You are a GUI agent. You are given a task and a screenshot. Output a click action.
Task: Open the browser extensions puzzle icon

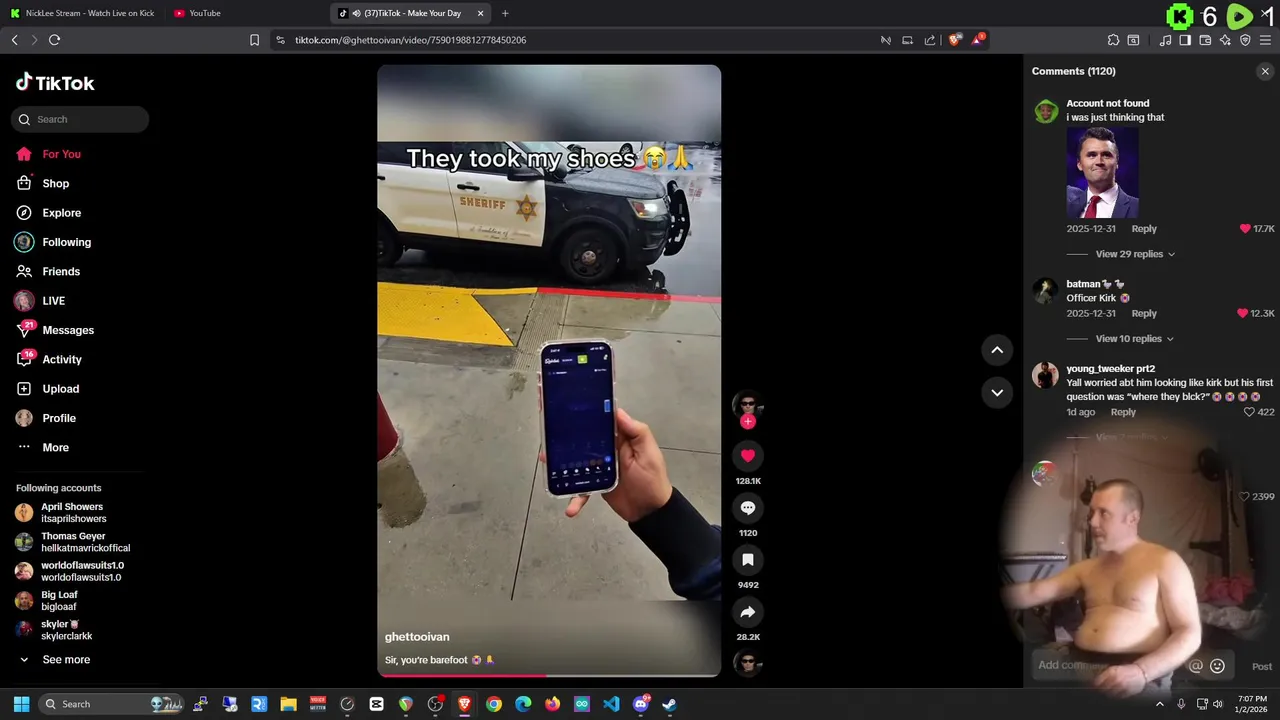(1113, 40)
